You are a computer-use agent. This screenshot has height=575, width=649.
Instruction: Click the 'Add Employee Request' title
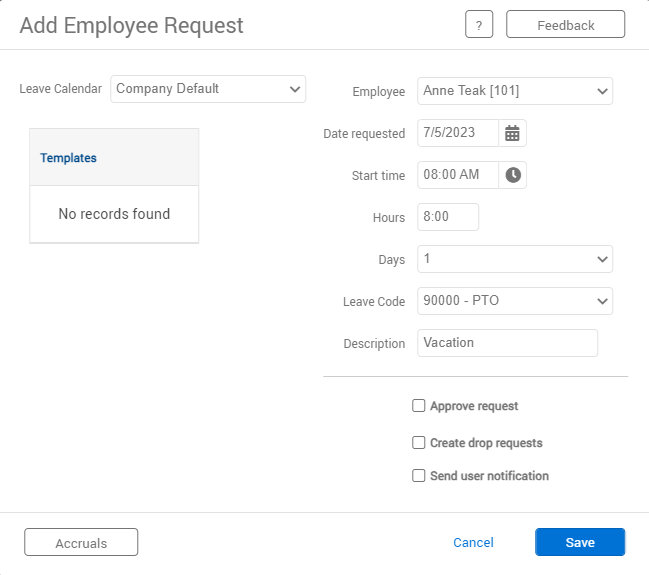[x=132, y=25]
